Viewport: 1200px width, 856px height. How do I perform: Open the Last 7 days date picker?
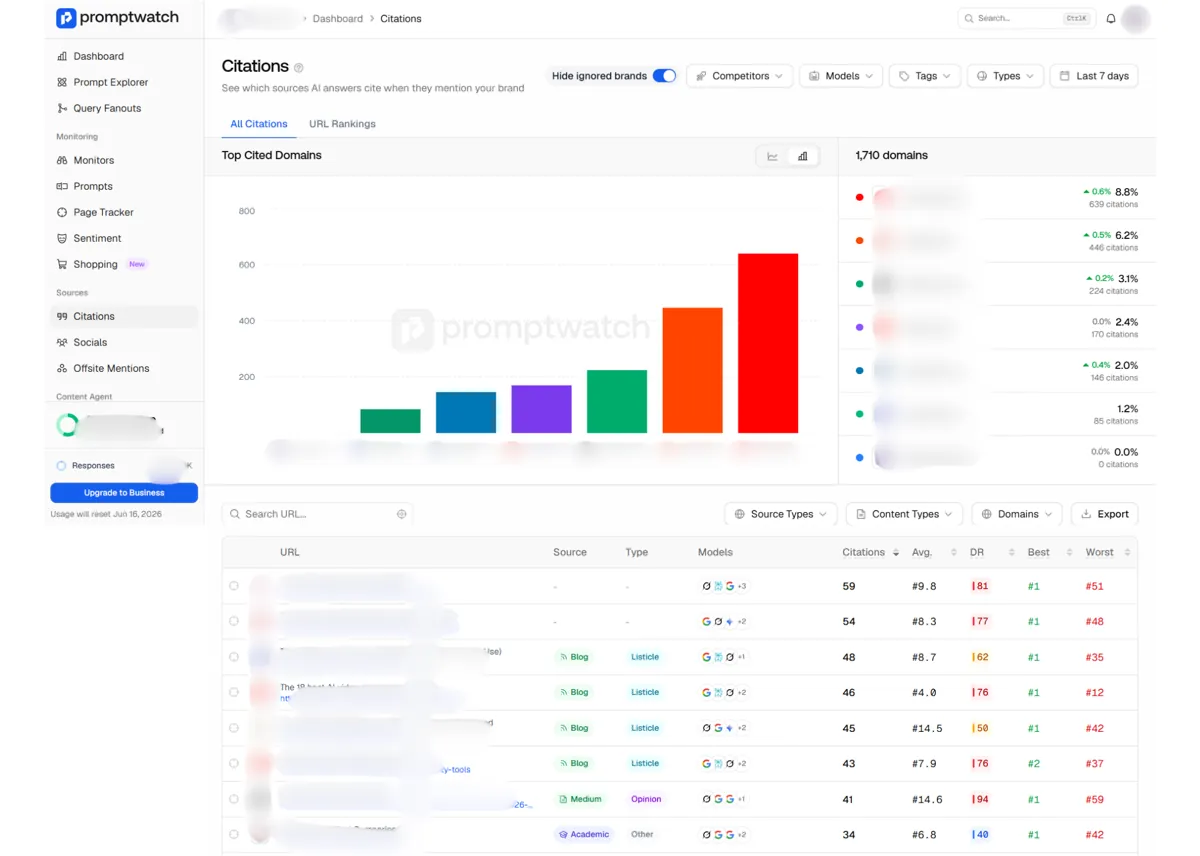pos(1094,76)
